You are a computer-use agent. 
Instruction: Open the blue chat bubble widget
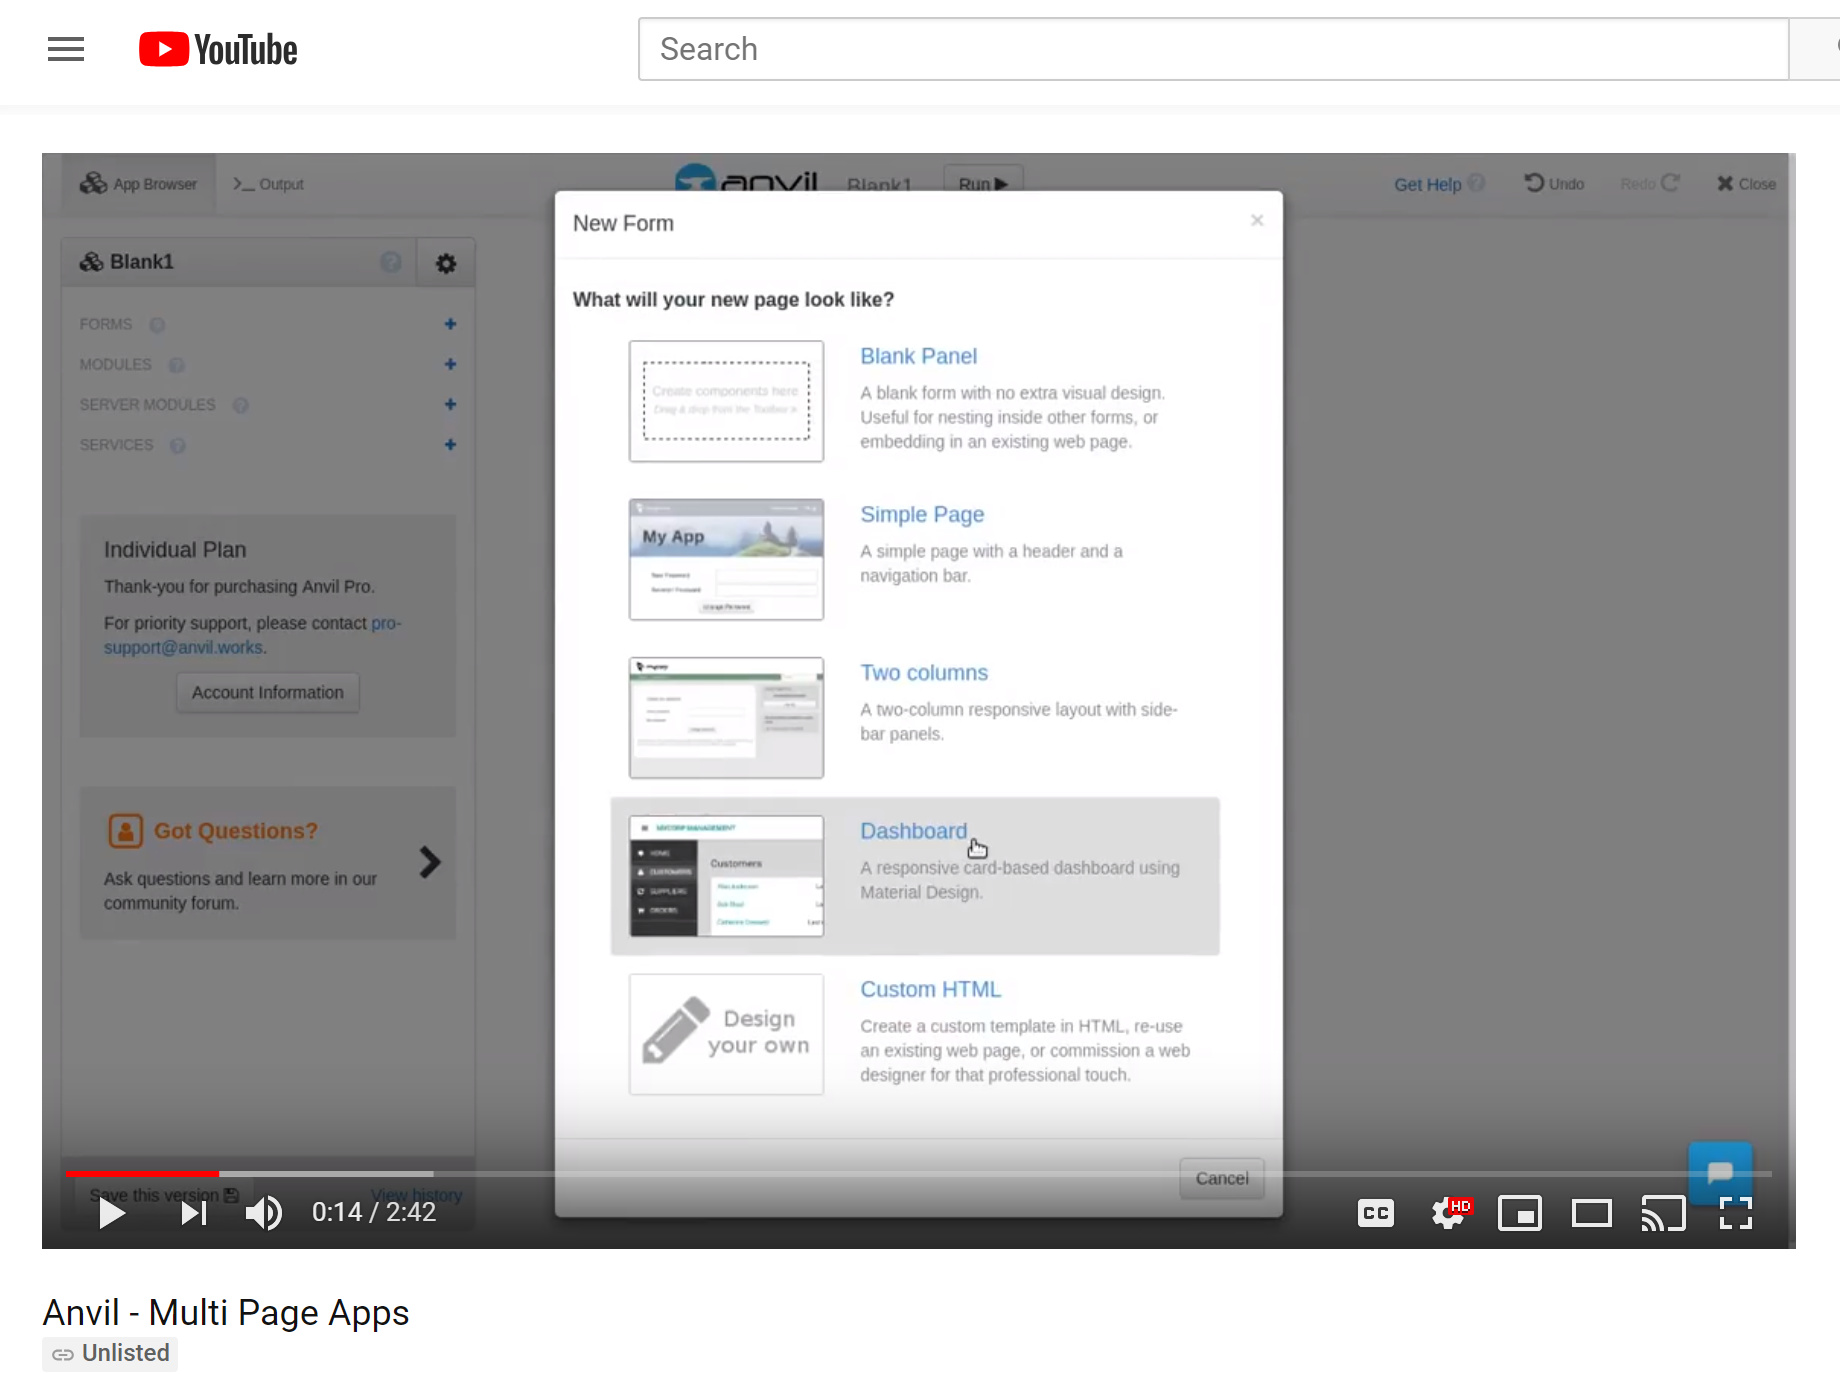[1720, 1172]
